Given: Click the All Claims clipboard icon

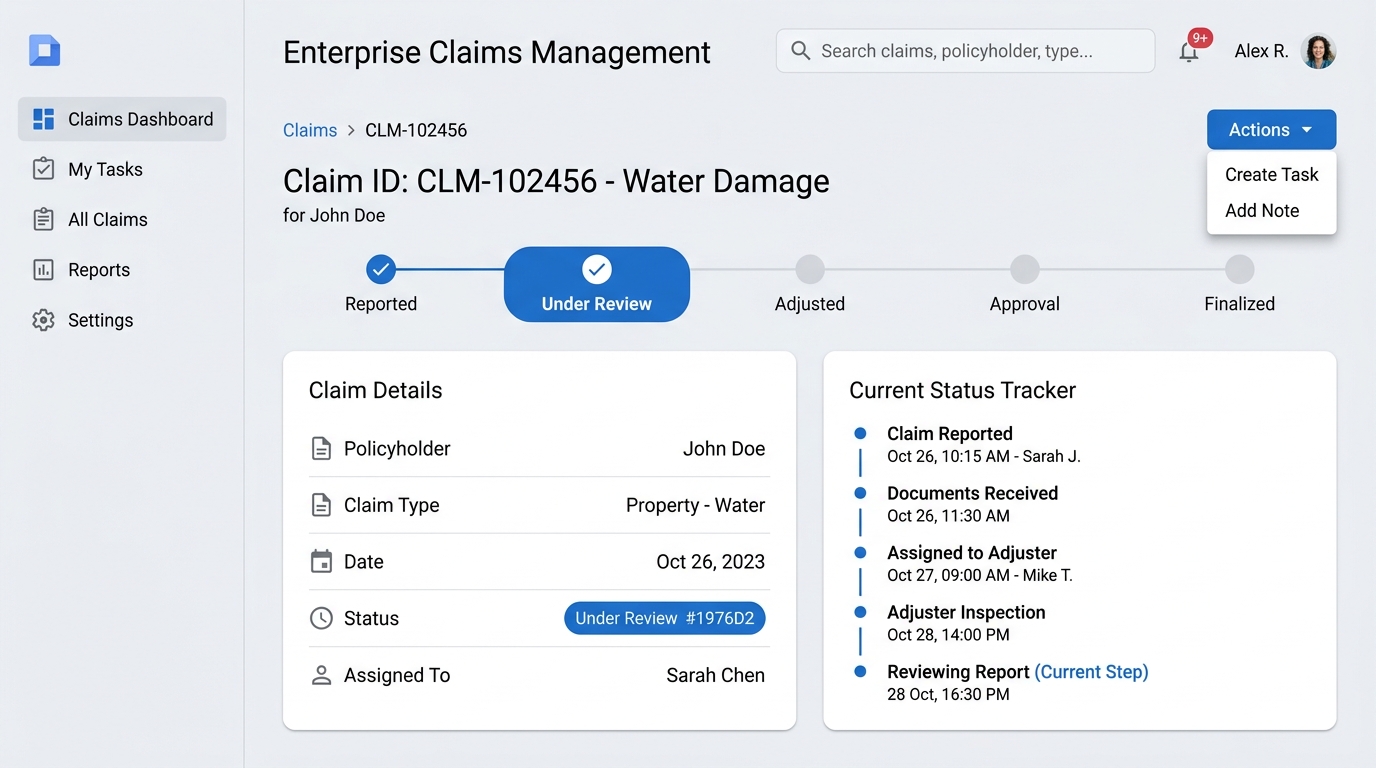Looking at the screenshot, I should point(43,219).
